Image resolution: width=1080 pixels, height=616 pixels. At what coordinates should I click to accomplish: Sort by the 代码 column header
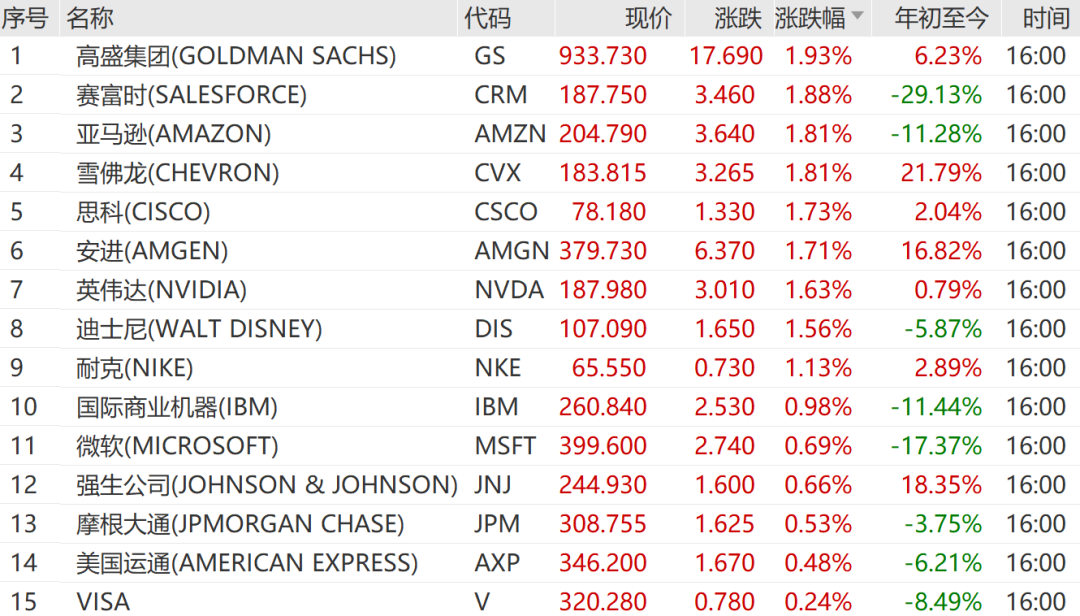(488, 18)
